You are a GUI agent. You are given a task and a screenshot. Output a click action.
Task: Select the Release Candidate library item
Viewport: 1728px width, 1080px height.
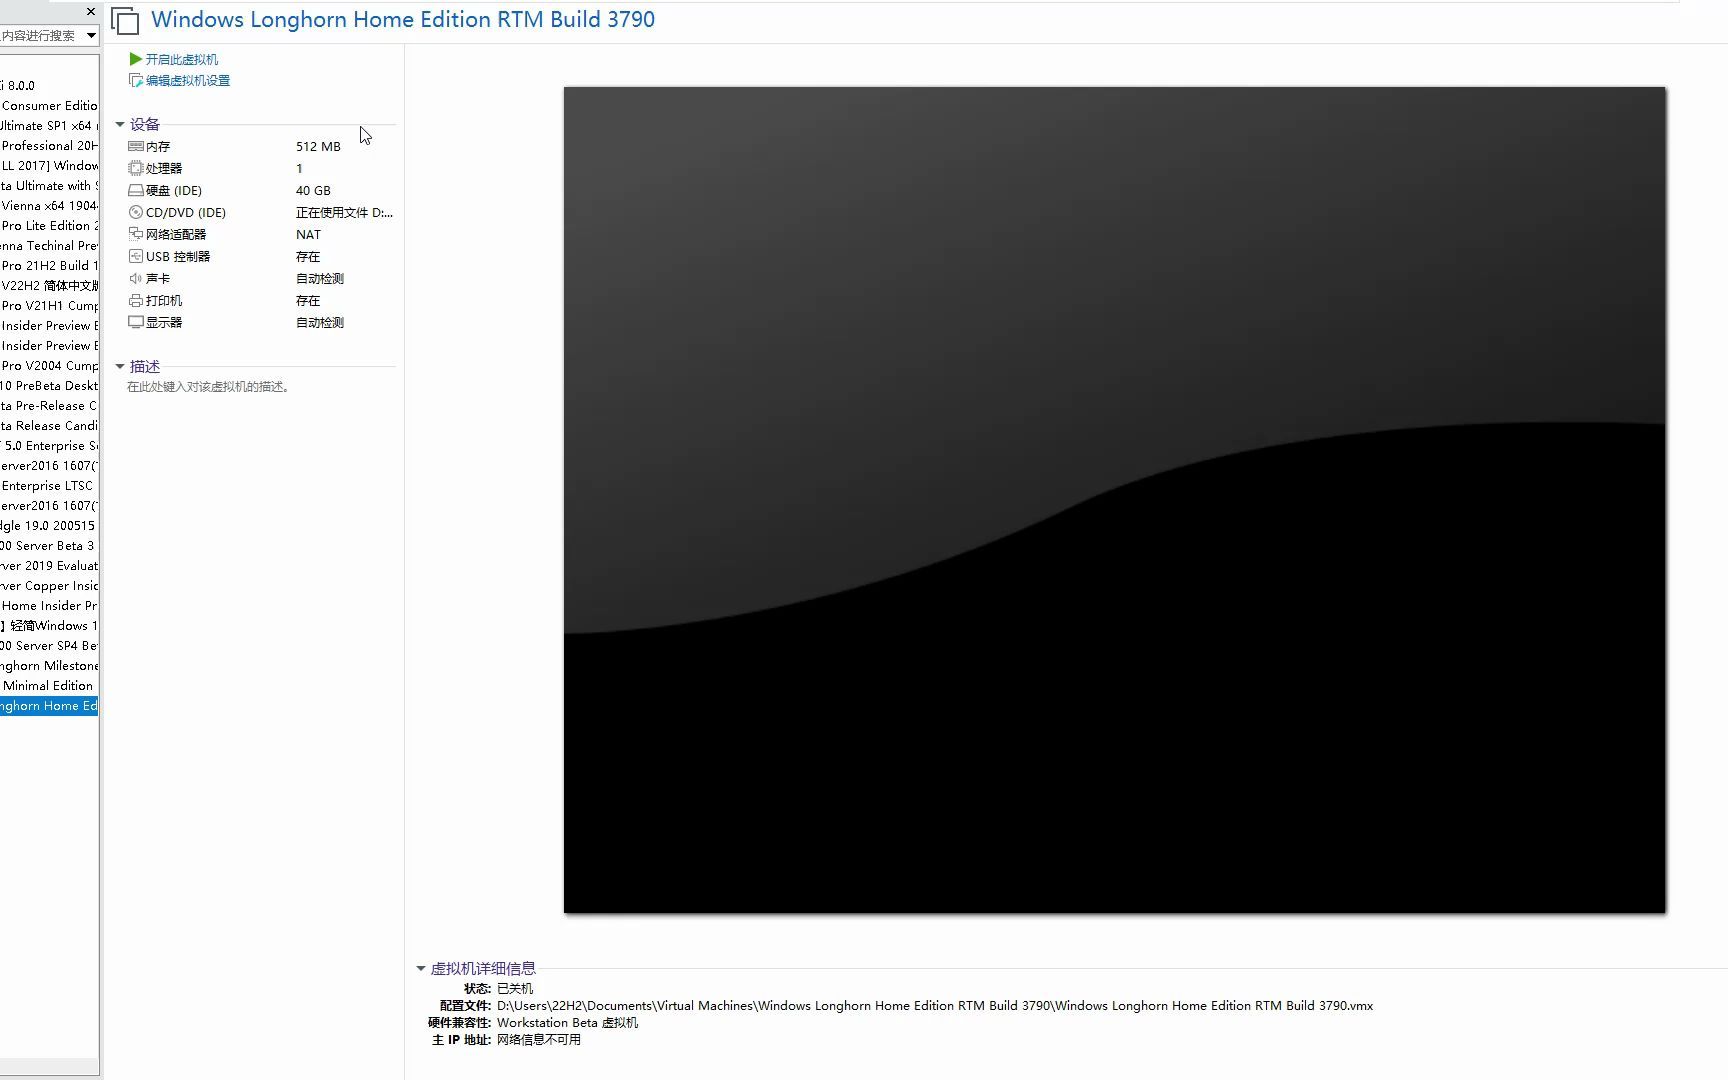coord(49,426)
